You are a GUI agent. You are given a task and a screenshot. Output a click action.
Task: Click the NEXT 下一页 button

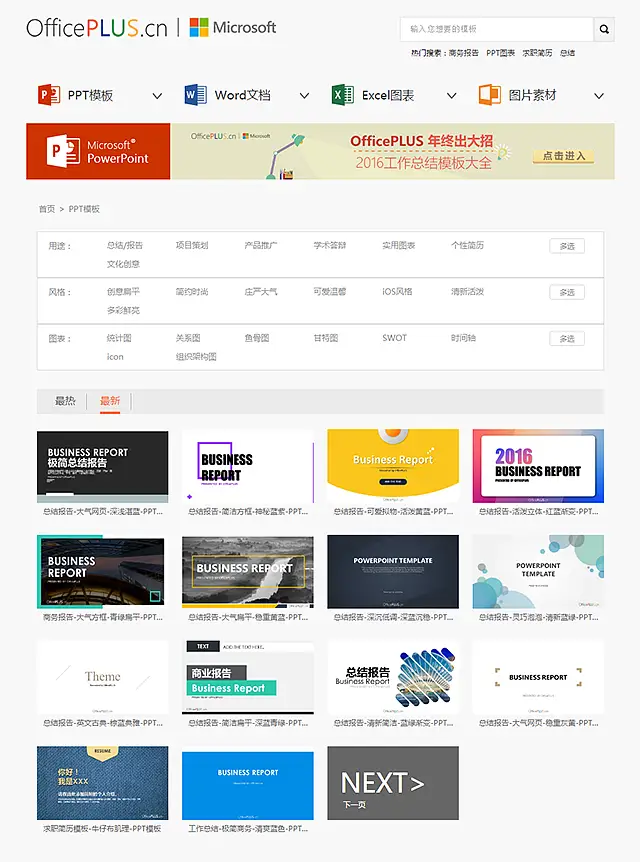(x=393, y=783)
